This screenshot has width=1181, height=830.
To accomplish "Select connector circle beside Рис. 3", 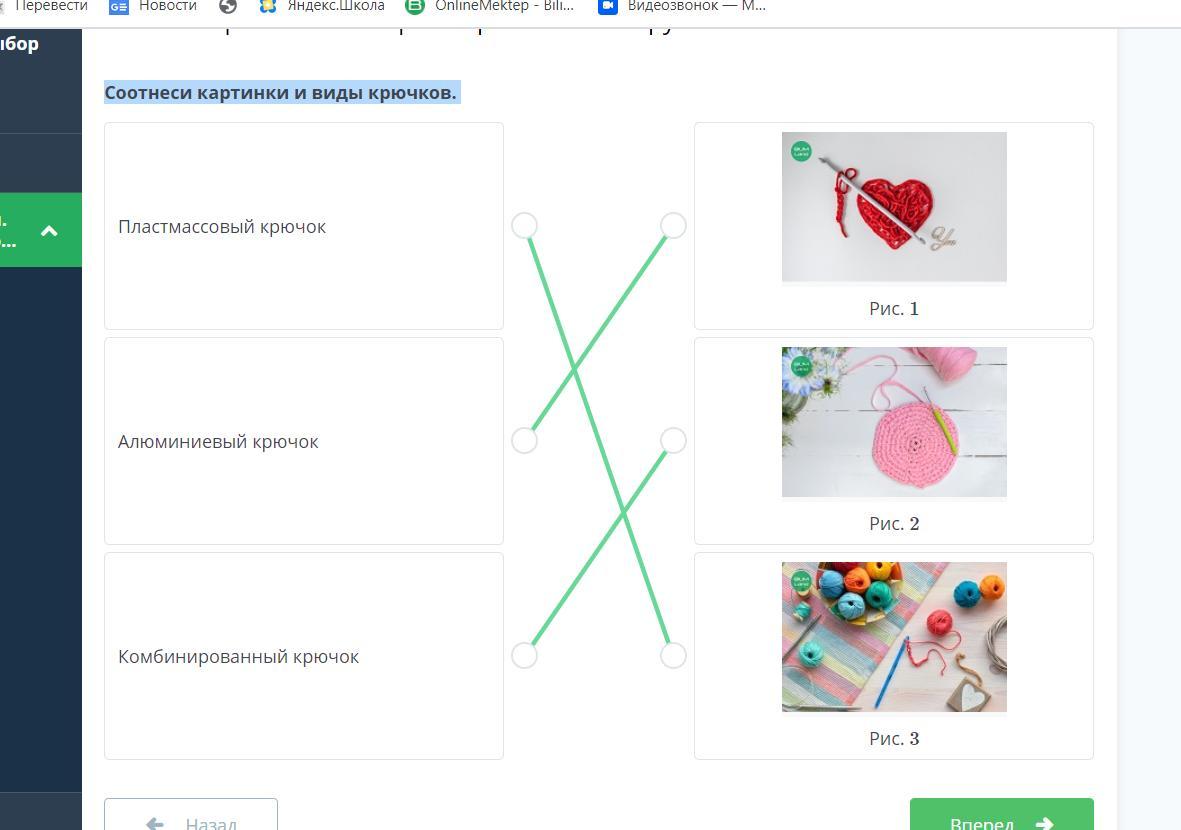I will pyautogui.click(x=673, y=655).
